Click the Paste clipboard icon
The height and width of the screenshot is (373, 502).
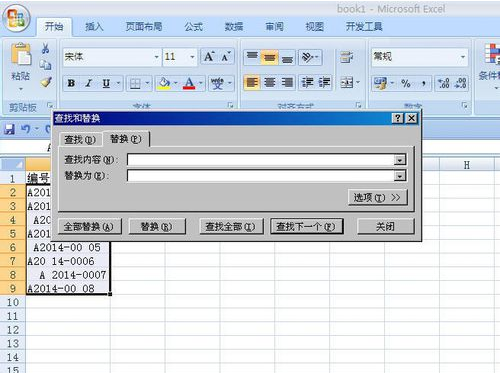point(21,55)
